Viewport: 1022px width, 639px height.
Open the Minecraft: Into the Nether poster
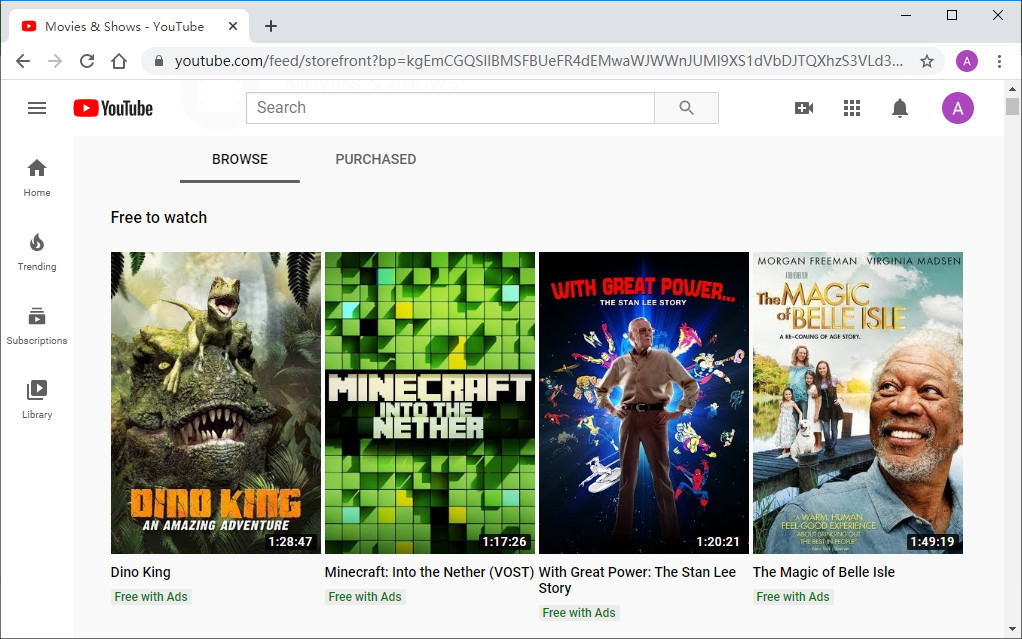pyautogui.click(x=430, y=403)
